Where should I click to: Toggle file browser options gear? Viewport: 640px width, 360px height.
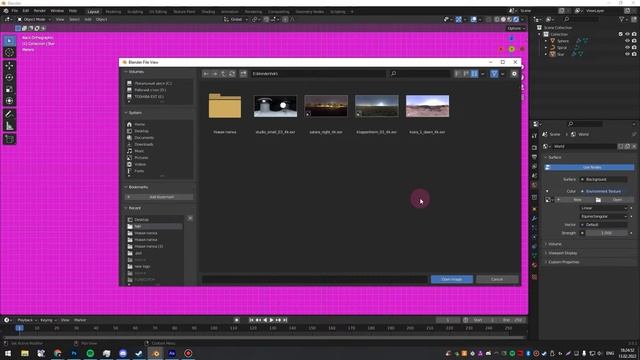tap(514, 74)
